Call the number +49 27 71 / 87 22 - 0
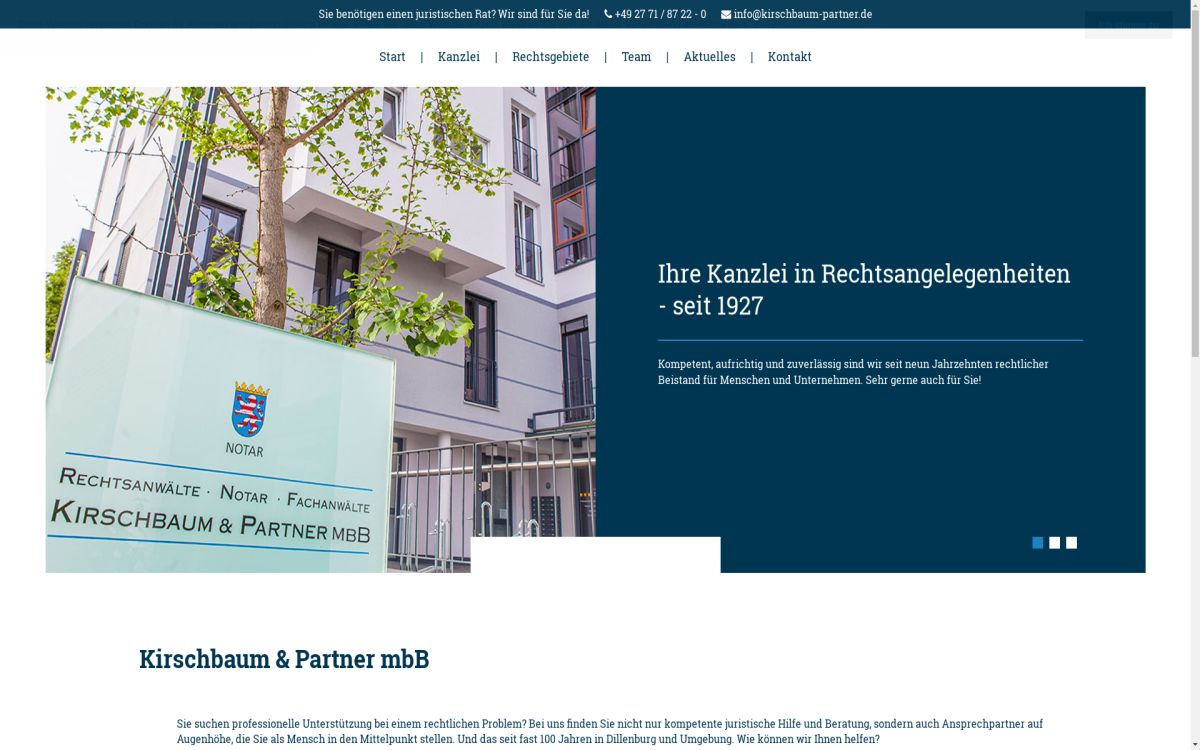Image resolution: width=1200 pixels, height=750 pixels. 660,14
